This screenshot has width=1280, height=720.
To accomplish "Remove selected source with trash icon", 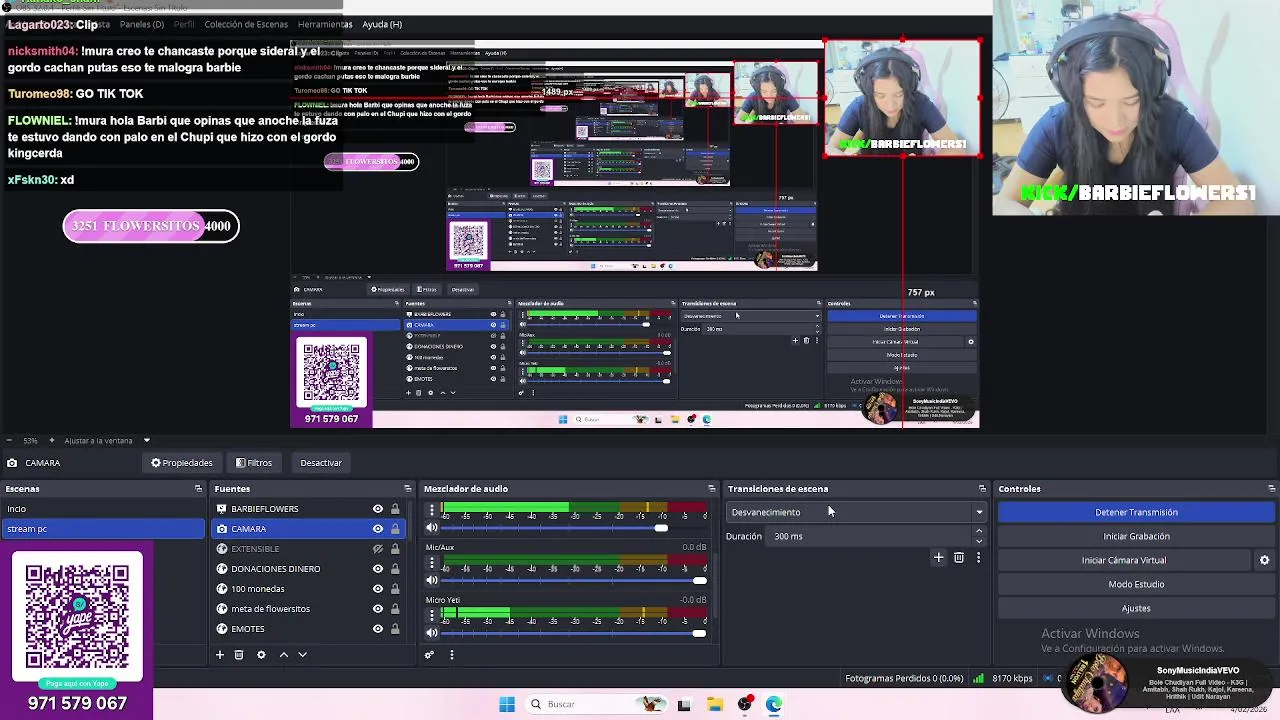I will pos(239,655).
